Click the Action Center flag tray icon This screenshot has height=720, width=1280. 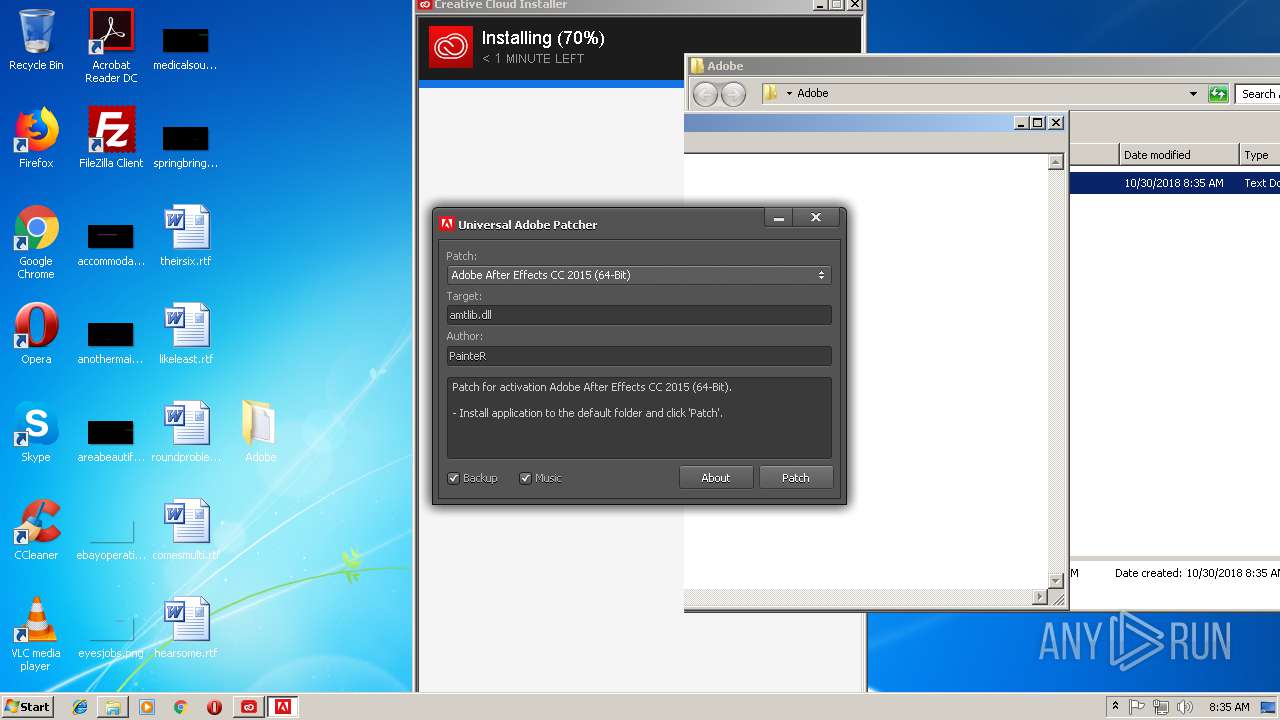click(x=1137, y=707)
